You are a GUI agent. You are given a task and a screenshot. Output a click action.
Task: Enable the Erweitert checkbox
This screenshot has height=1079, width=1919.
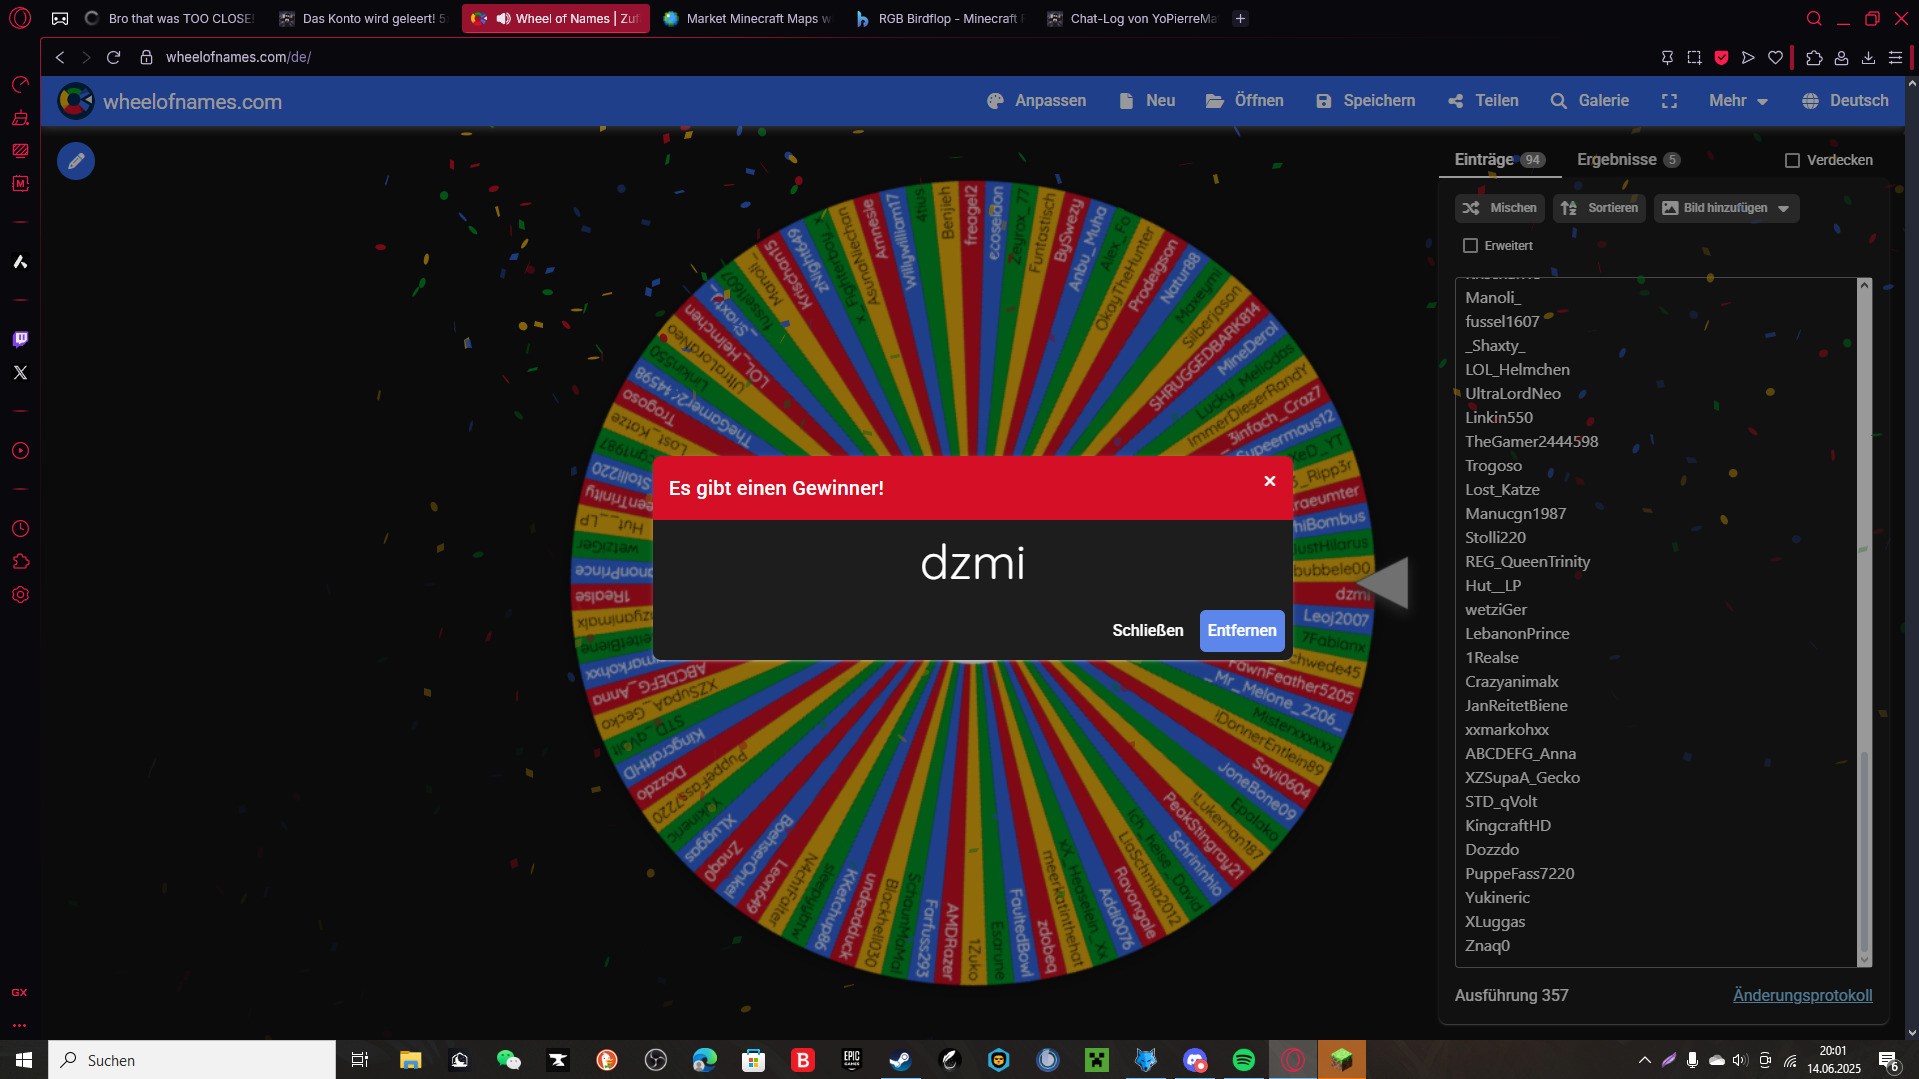1470,246
